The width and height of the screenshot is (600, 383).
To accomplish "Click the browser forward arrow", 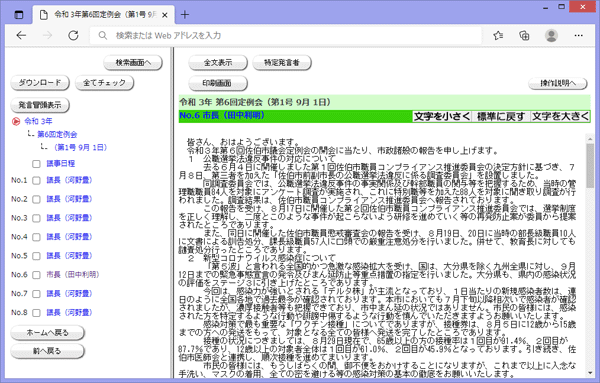I will 47,36.
